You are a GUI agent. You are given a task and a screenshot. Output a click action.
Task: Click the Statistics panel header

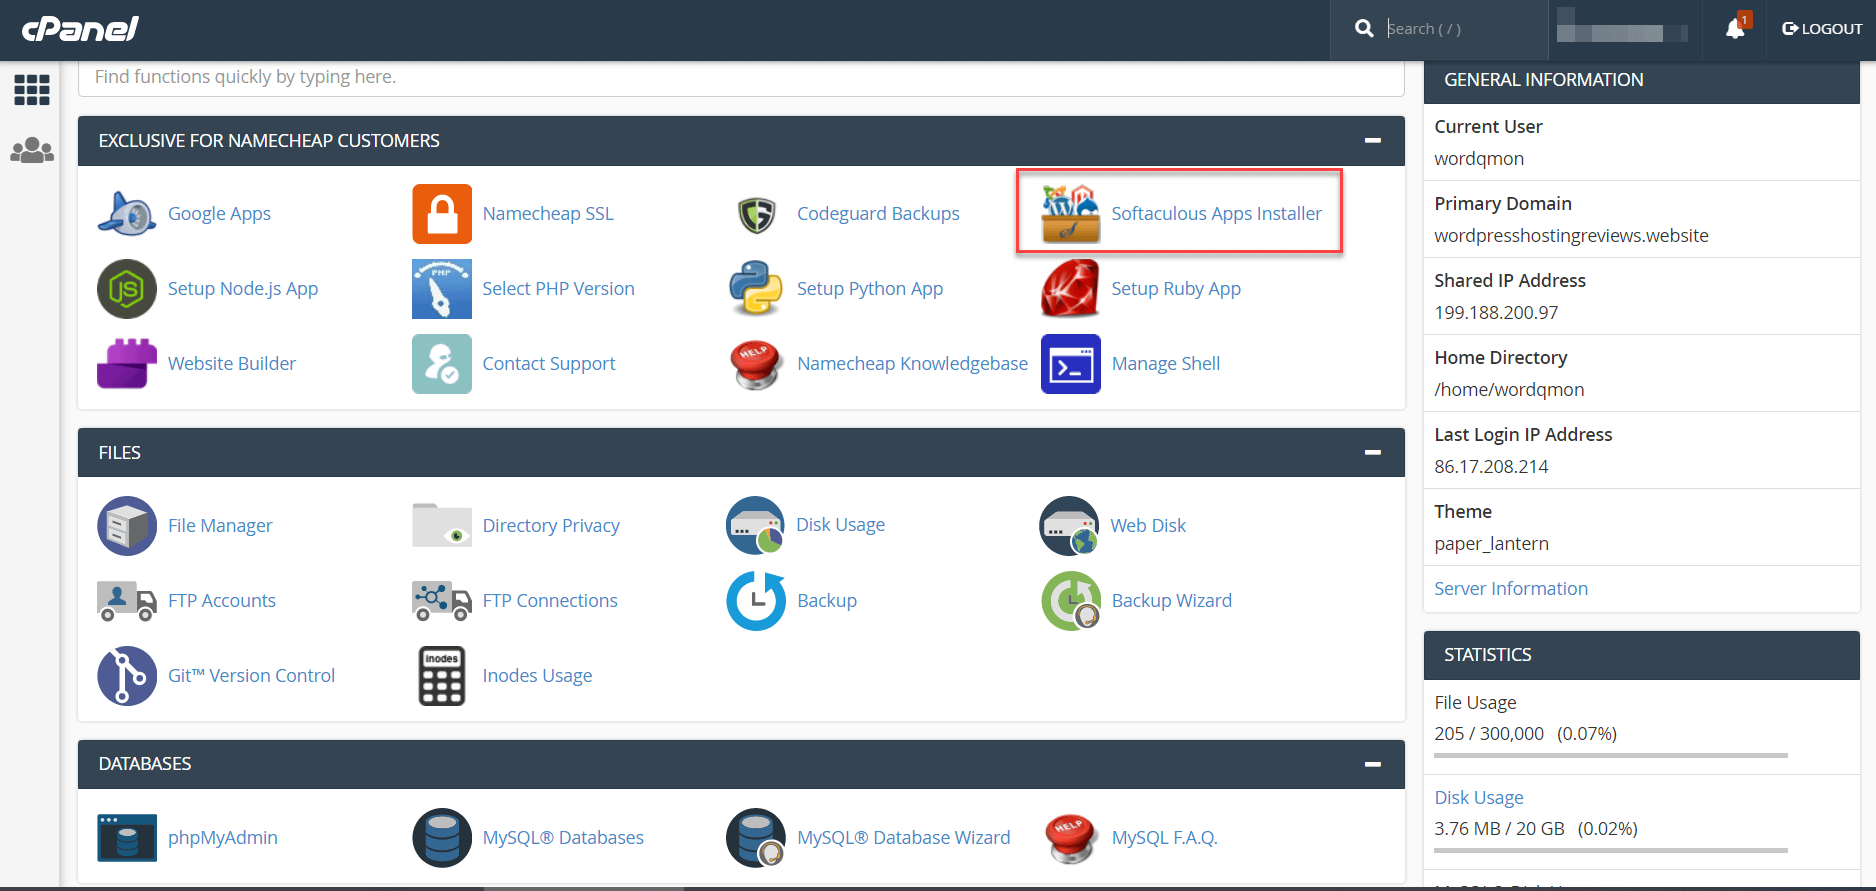pyautogui.click(x=1641, y=655)
